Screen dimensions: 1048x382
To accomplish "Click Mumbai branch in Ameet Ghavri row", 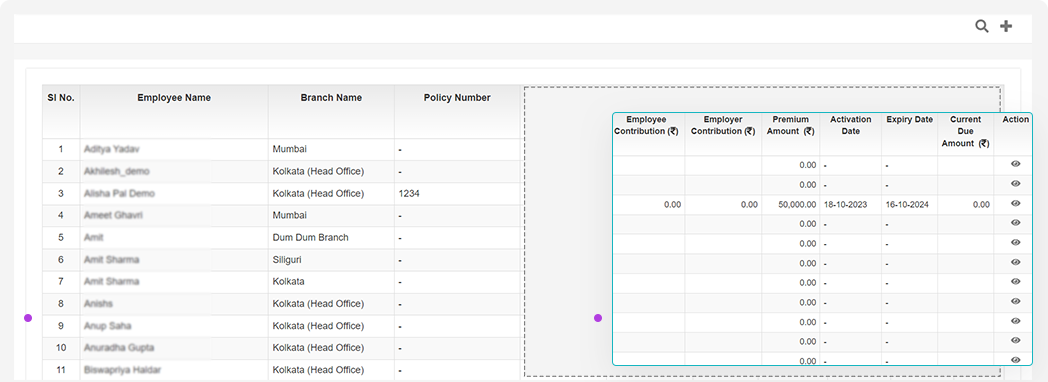I will coord(289,216).
